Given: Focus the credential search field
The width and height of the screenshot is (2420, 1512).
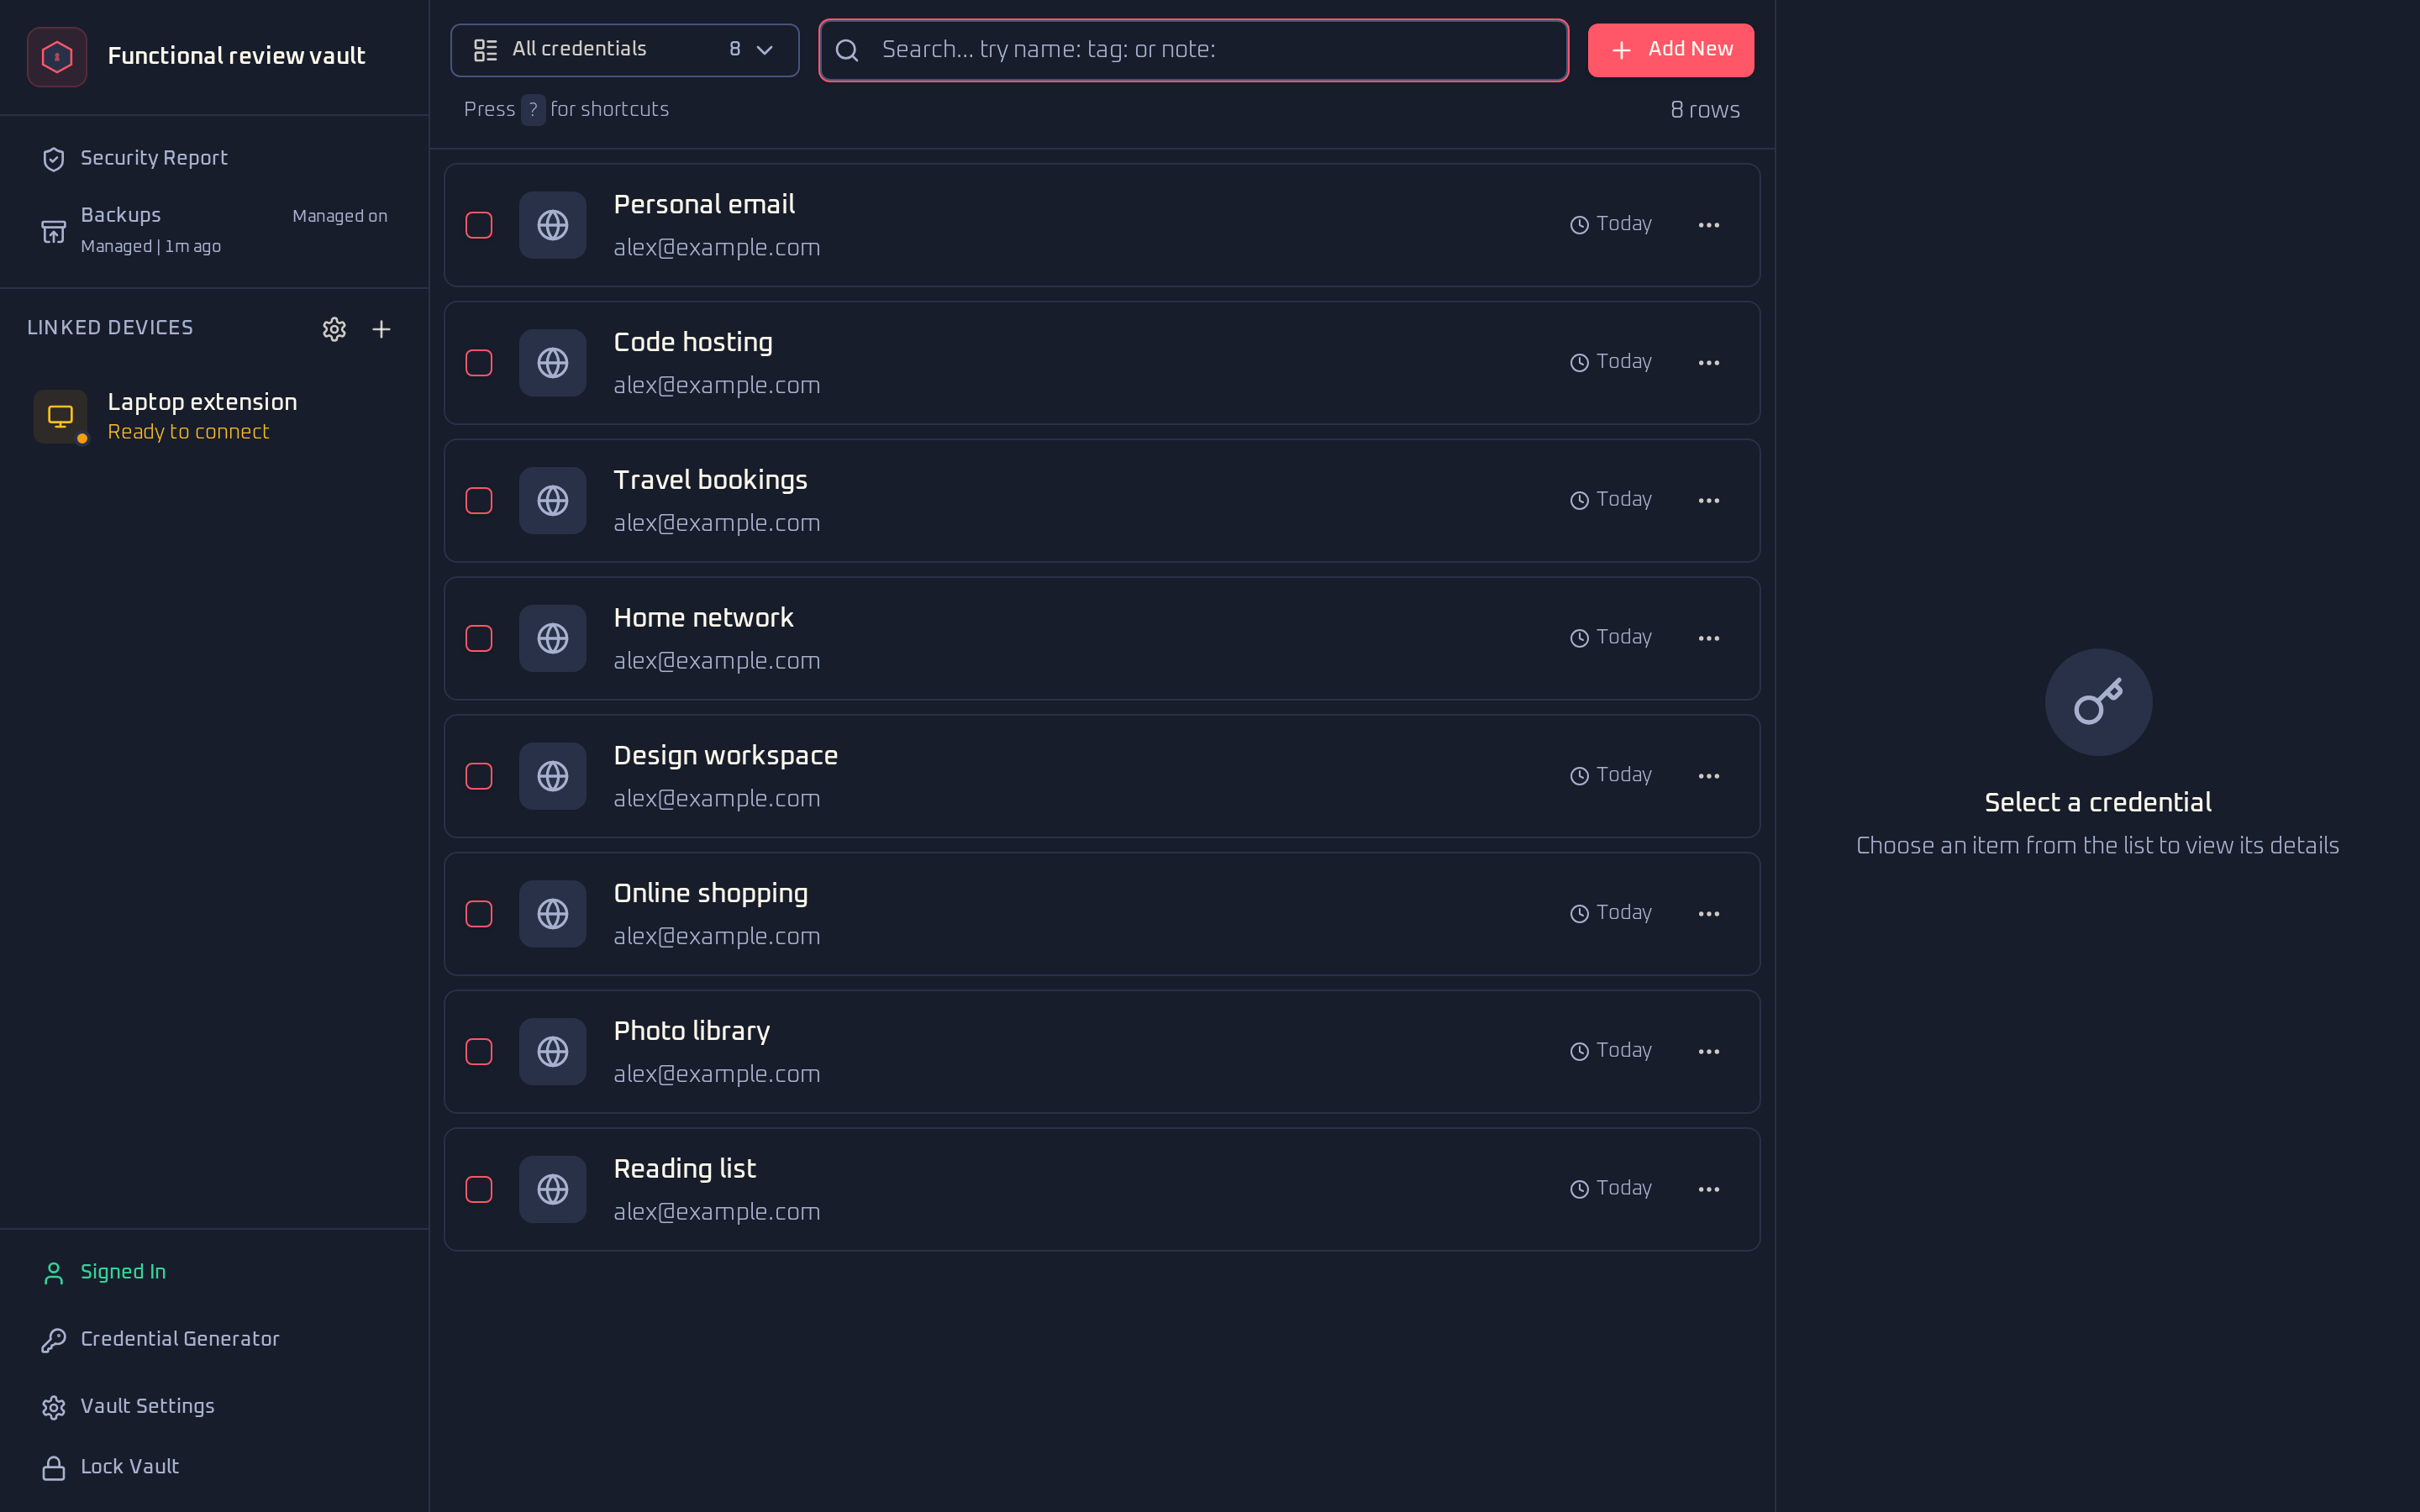Looking at the screenshot, I should 1193,50.
